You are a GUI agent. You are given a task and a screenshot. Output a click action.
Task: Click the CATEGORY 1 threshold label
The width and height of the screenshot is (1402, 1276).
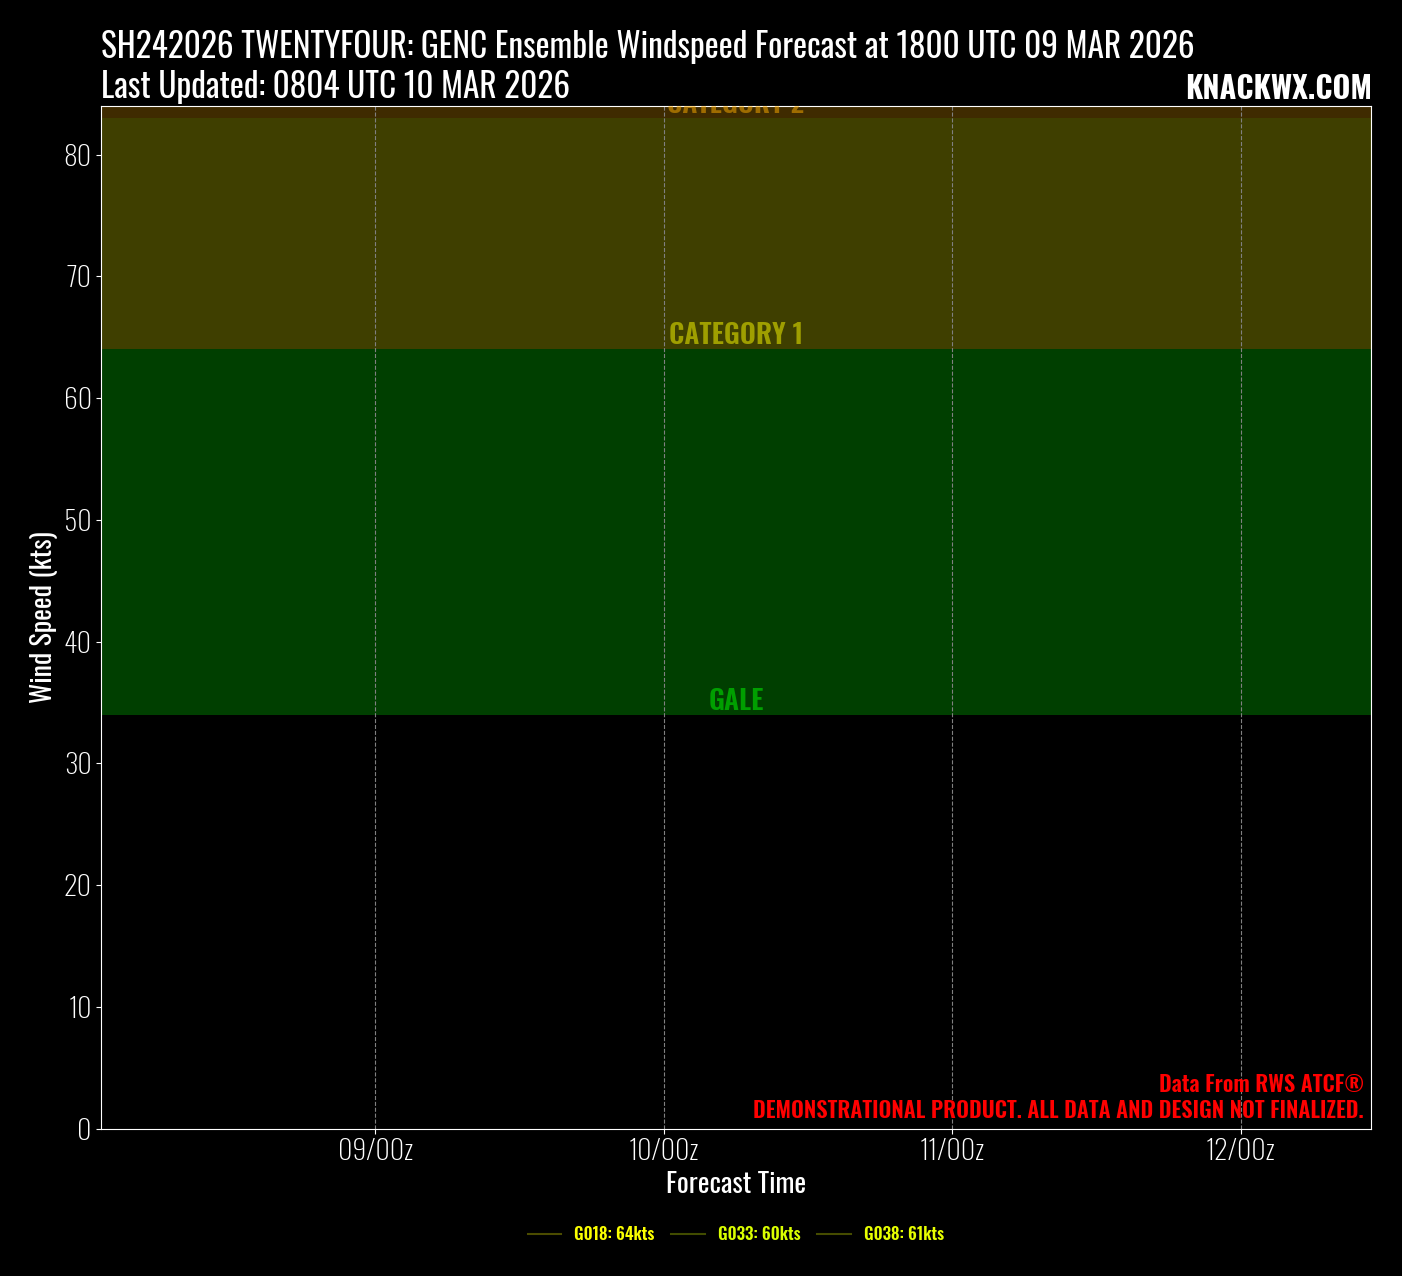tap(735, 333)
